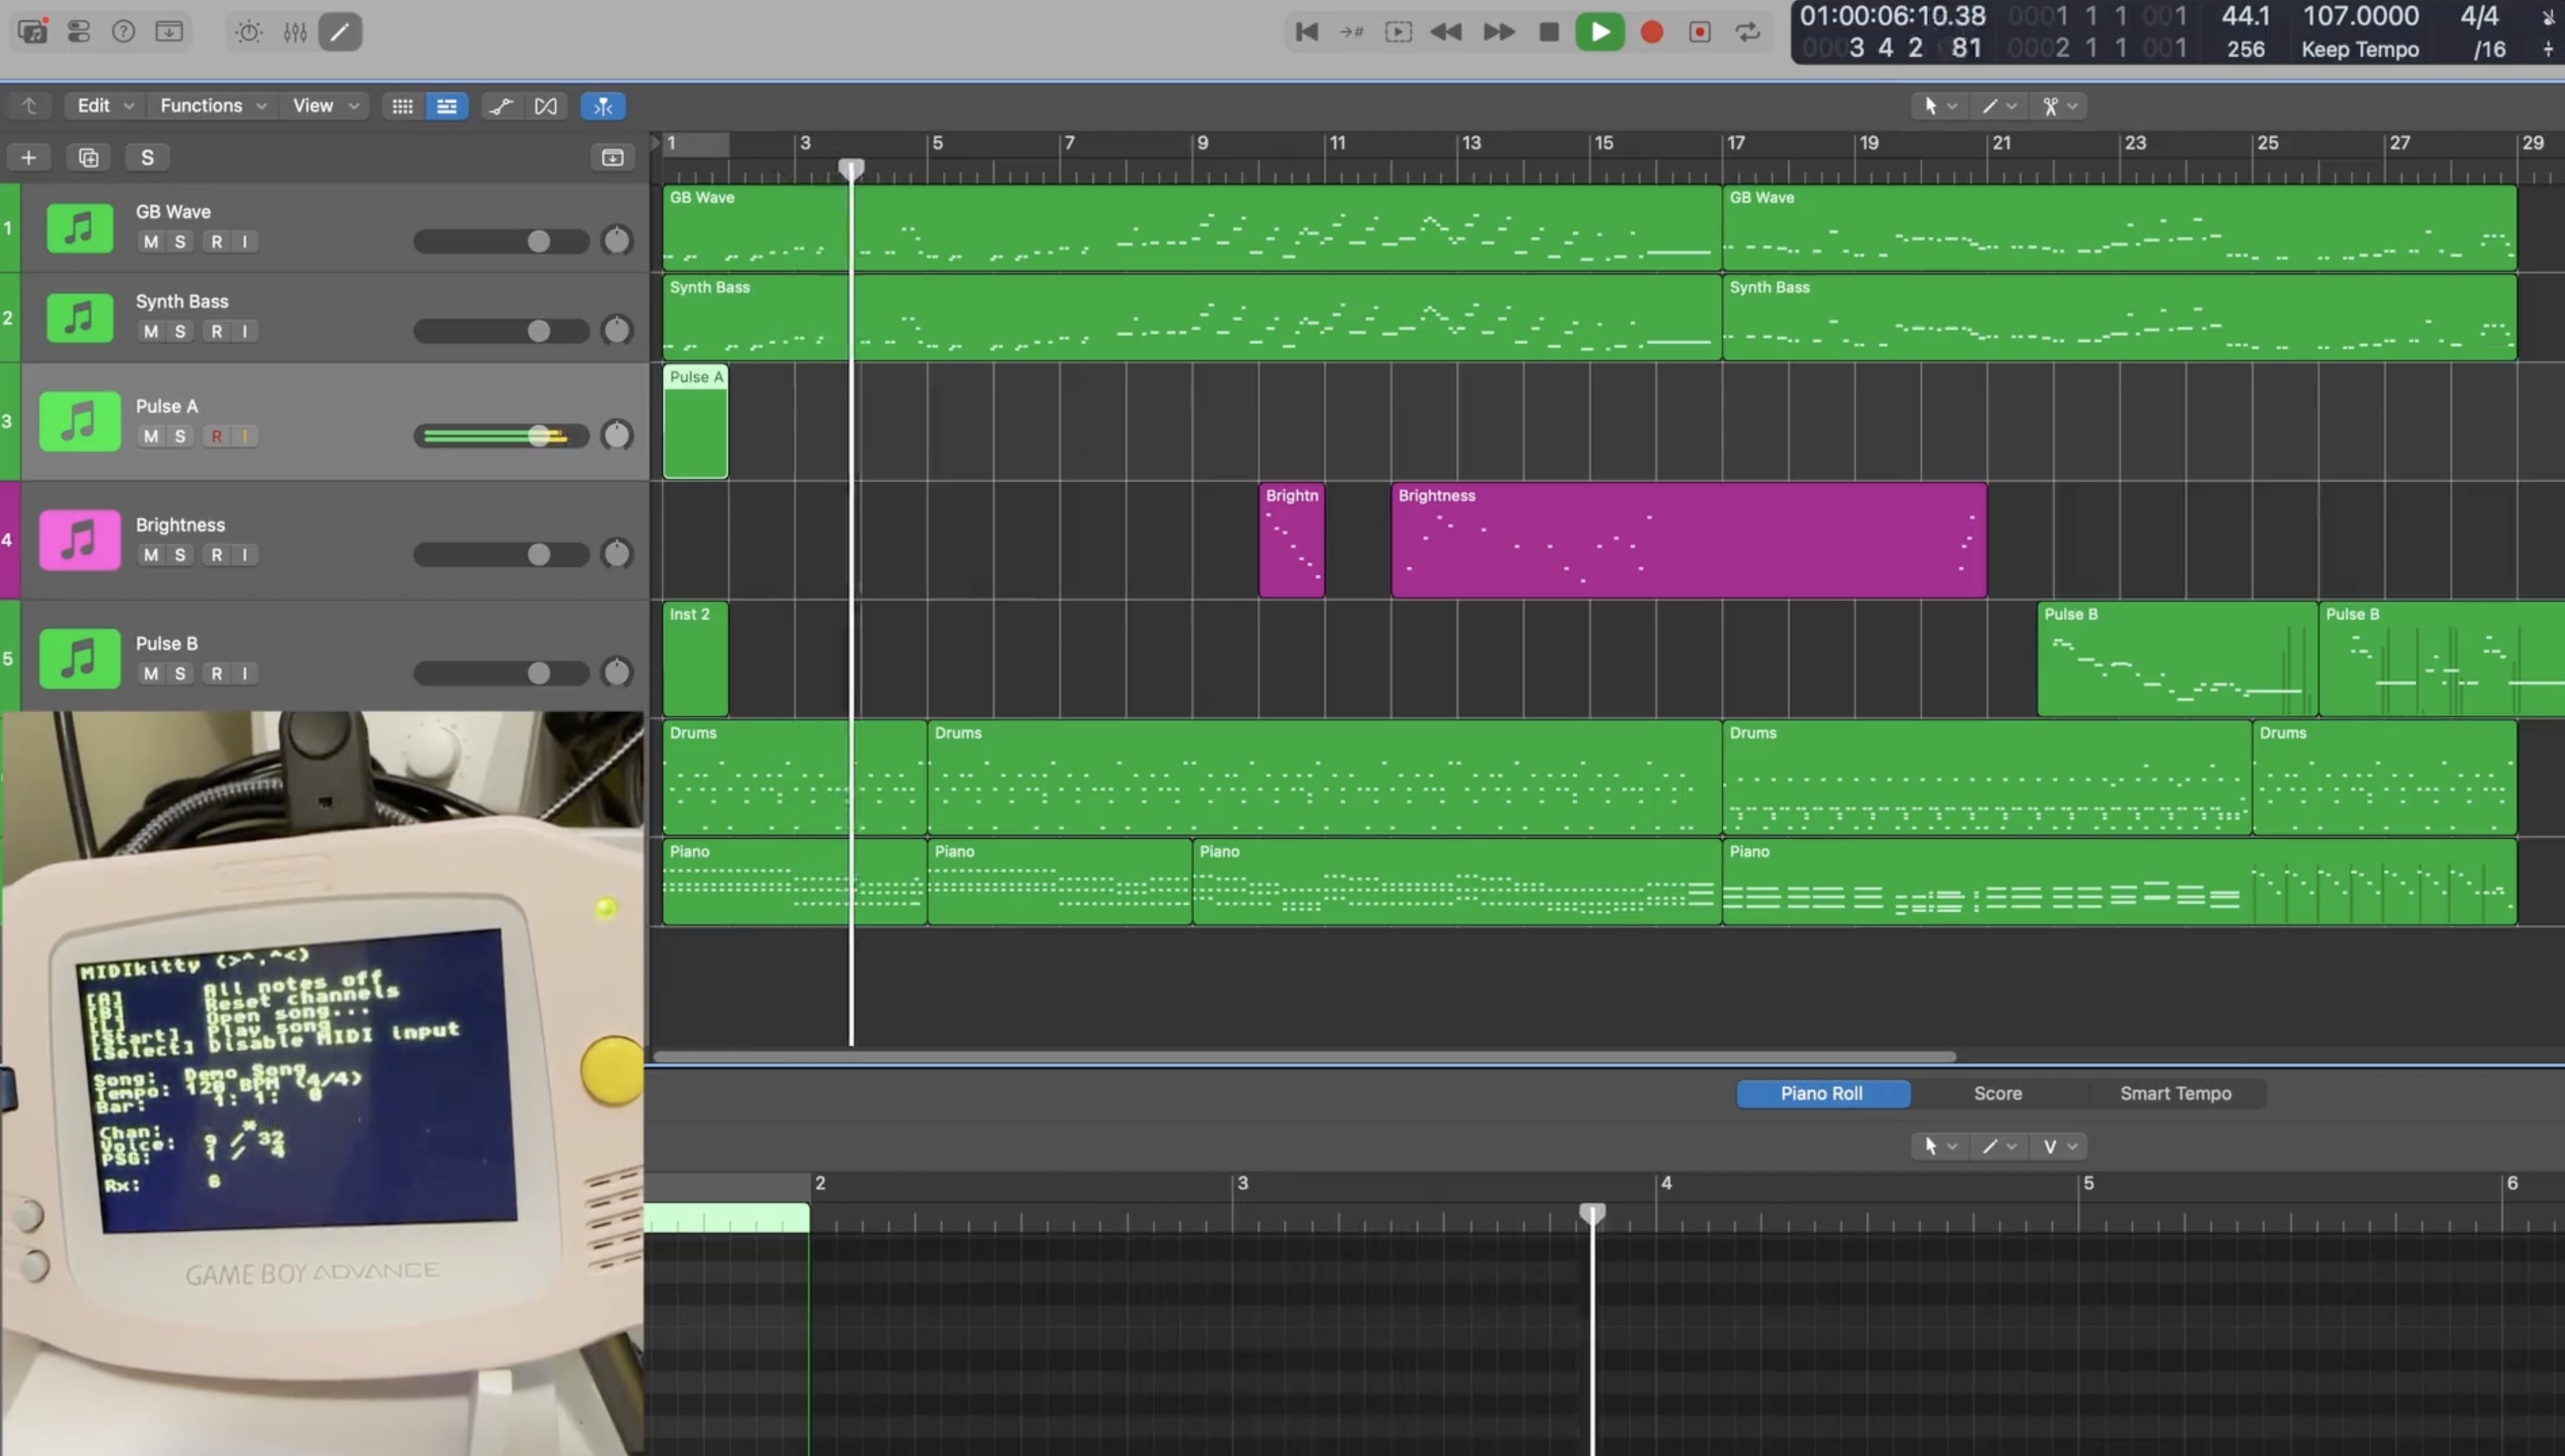2565x1456 pixels.
Task: Click the fast forward transport button
Action: tap(1498, 32)
